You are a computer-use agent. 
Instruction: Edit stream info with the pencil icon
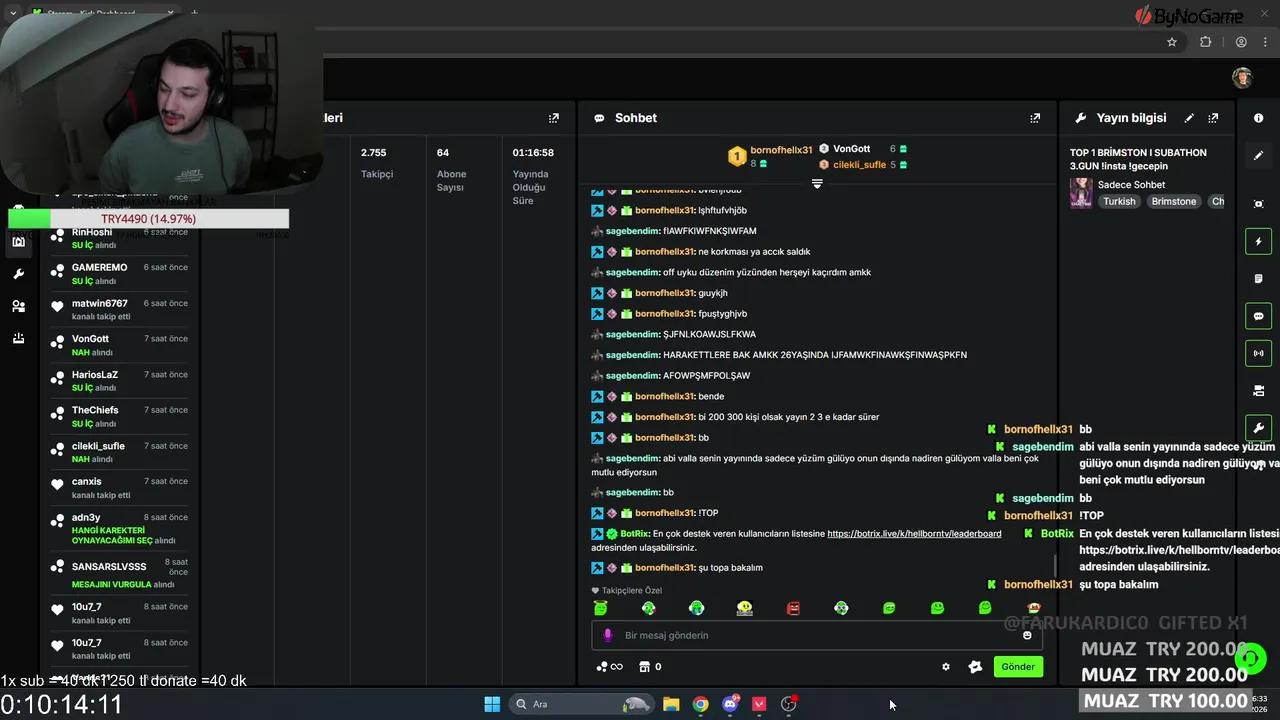[1189, 118]
